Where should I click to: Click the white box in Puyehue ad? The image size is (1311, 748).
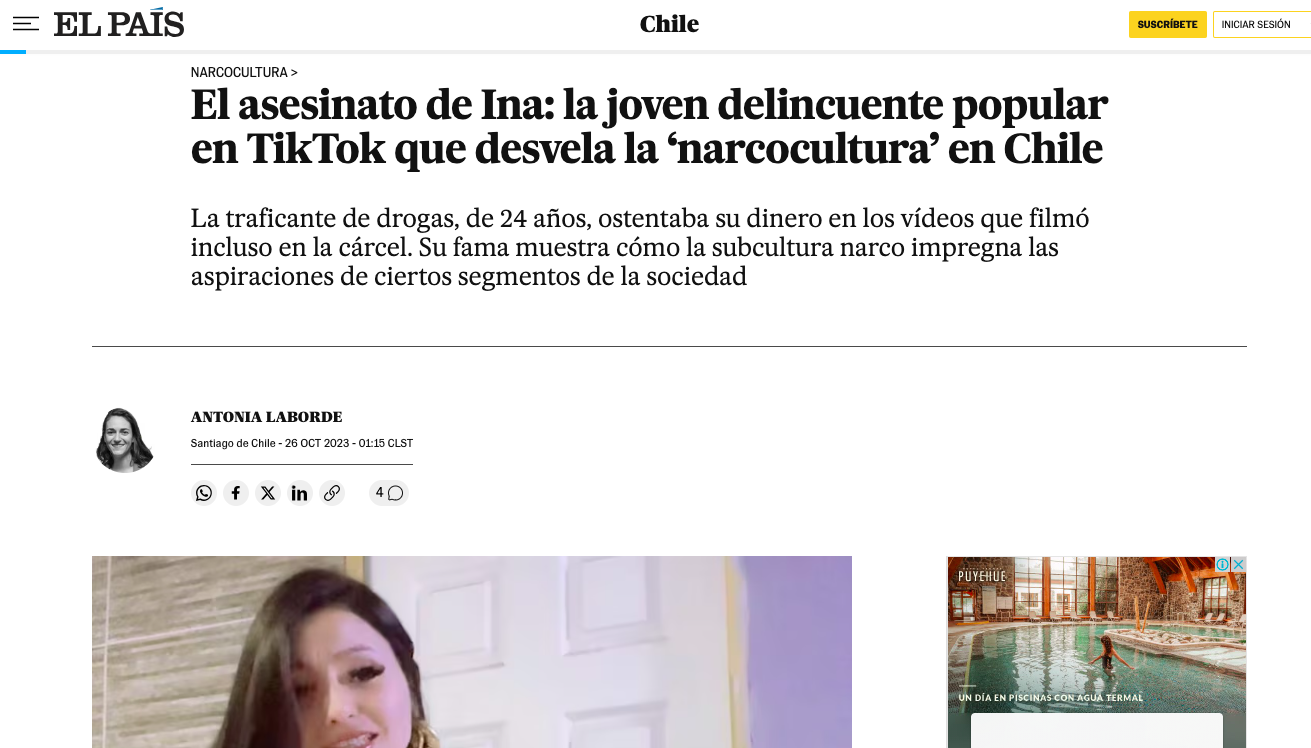tap(1096, 730)
